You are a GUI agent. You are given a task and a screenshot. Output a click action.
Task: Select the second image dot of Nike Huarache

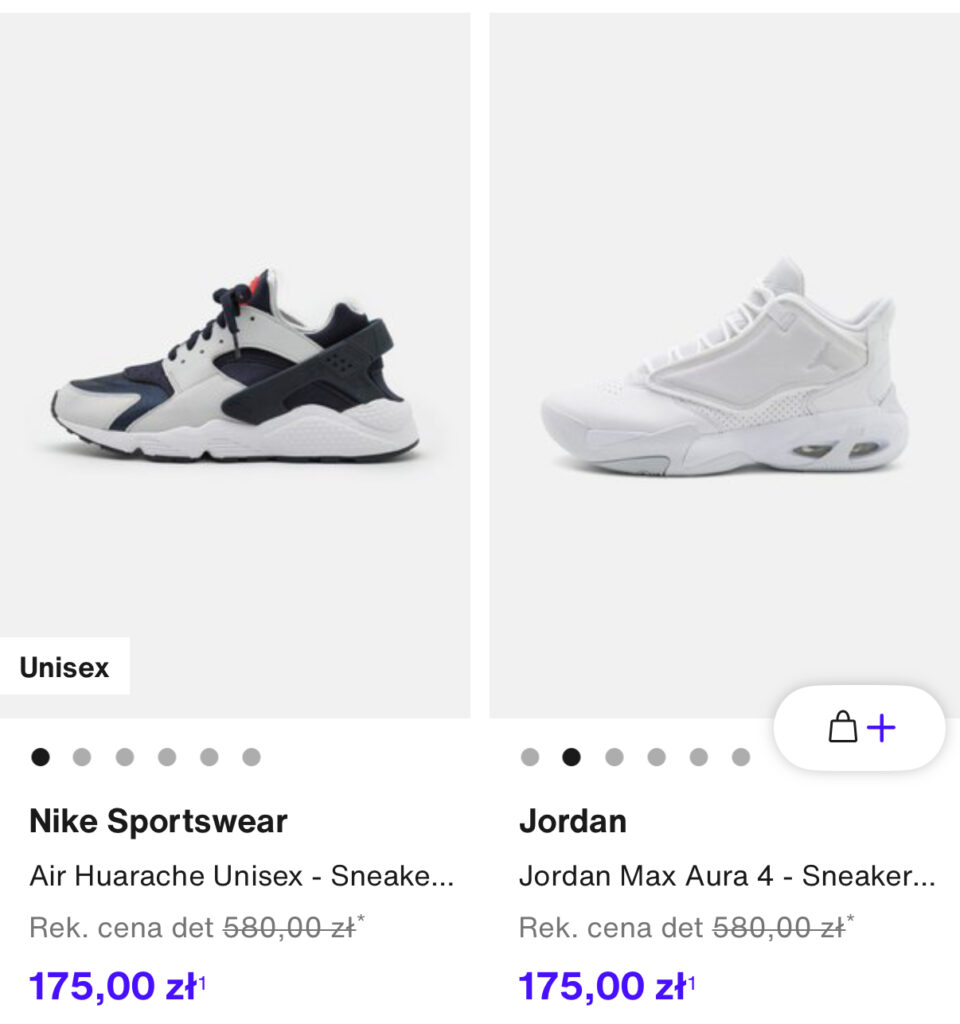tap(82, 757)
